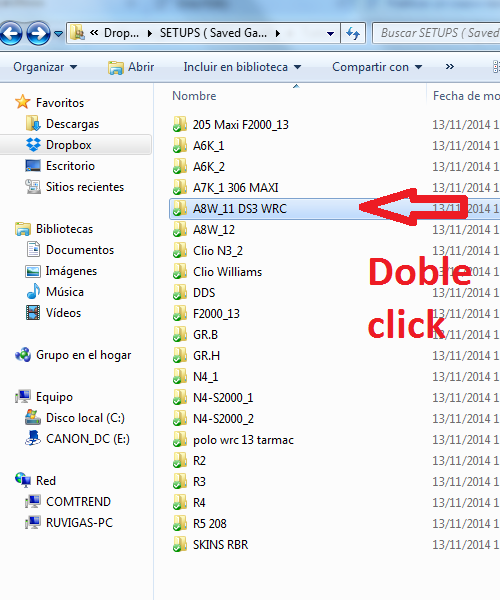Click Vídeos filmstrip icon
The image size is (500, 600).
click(x=33, y=313)
